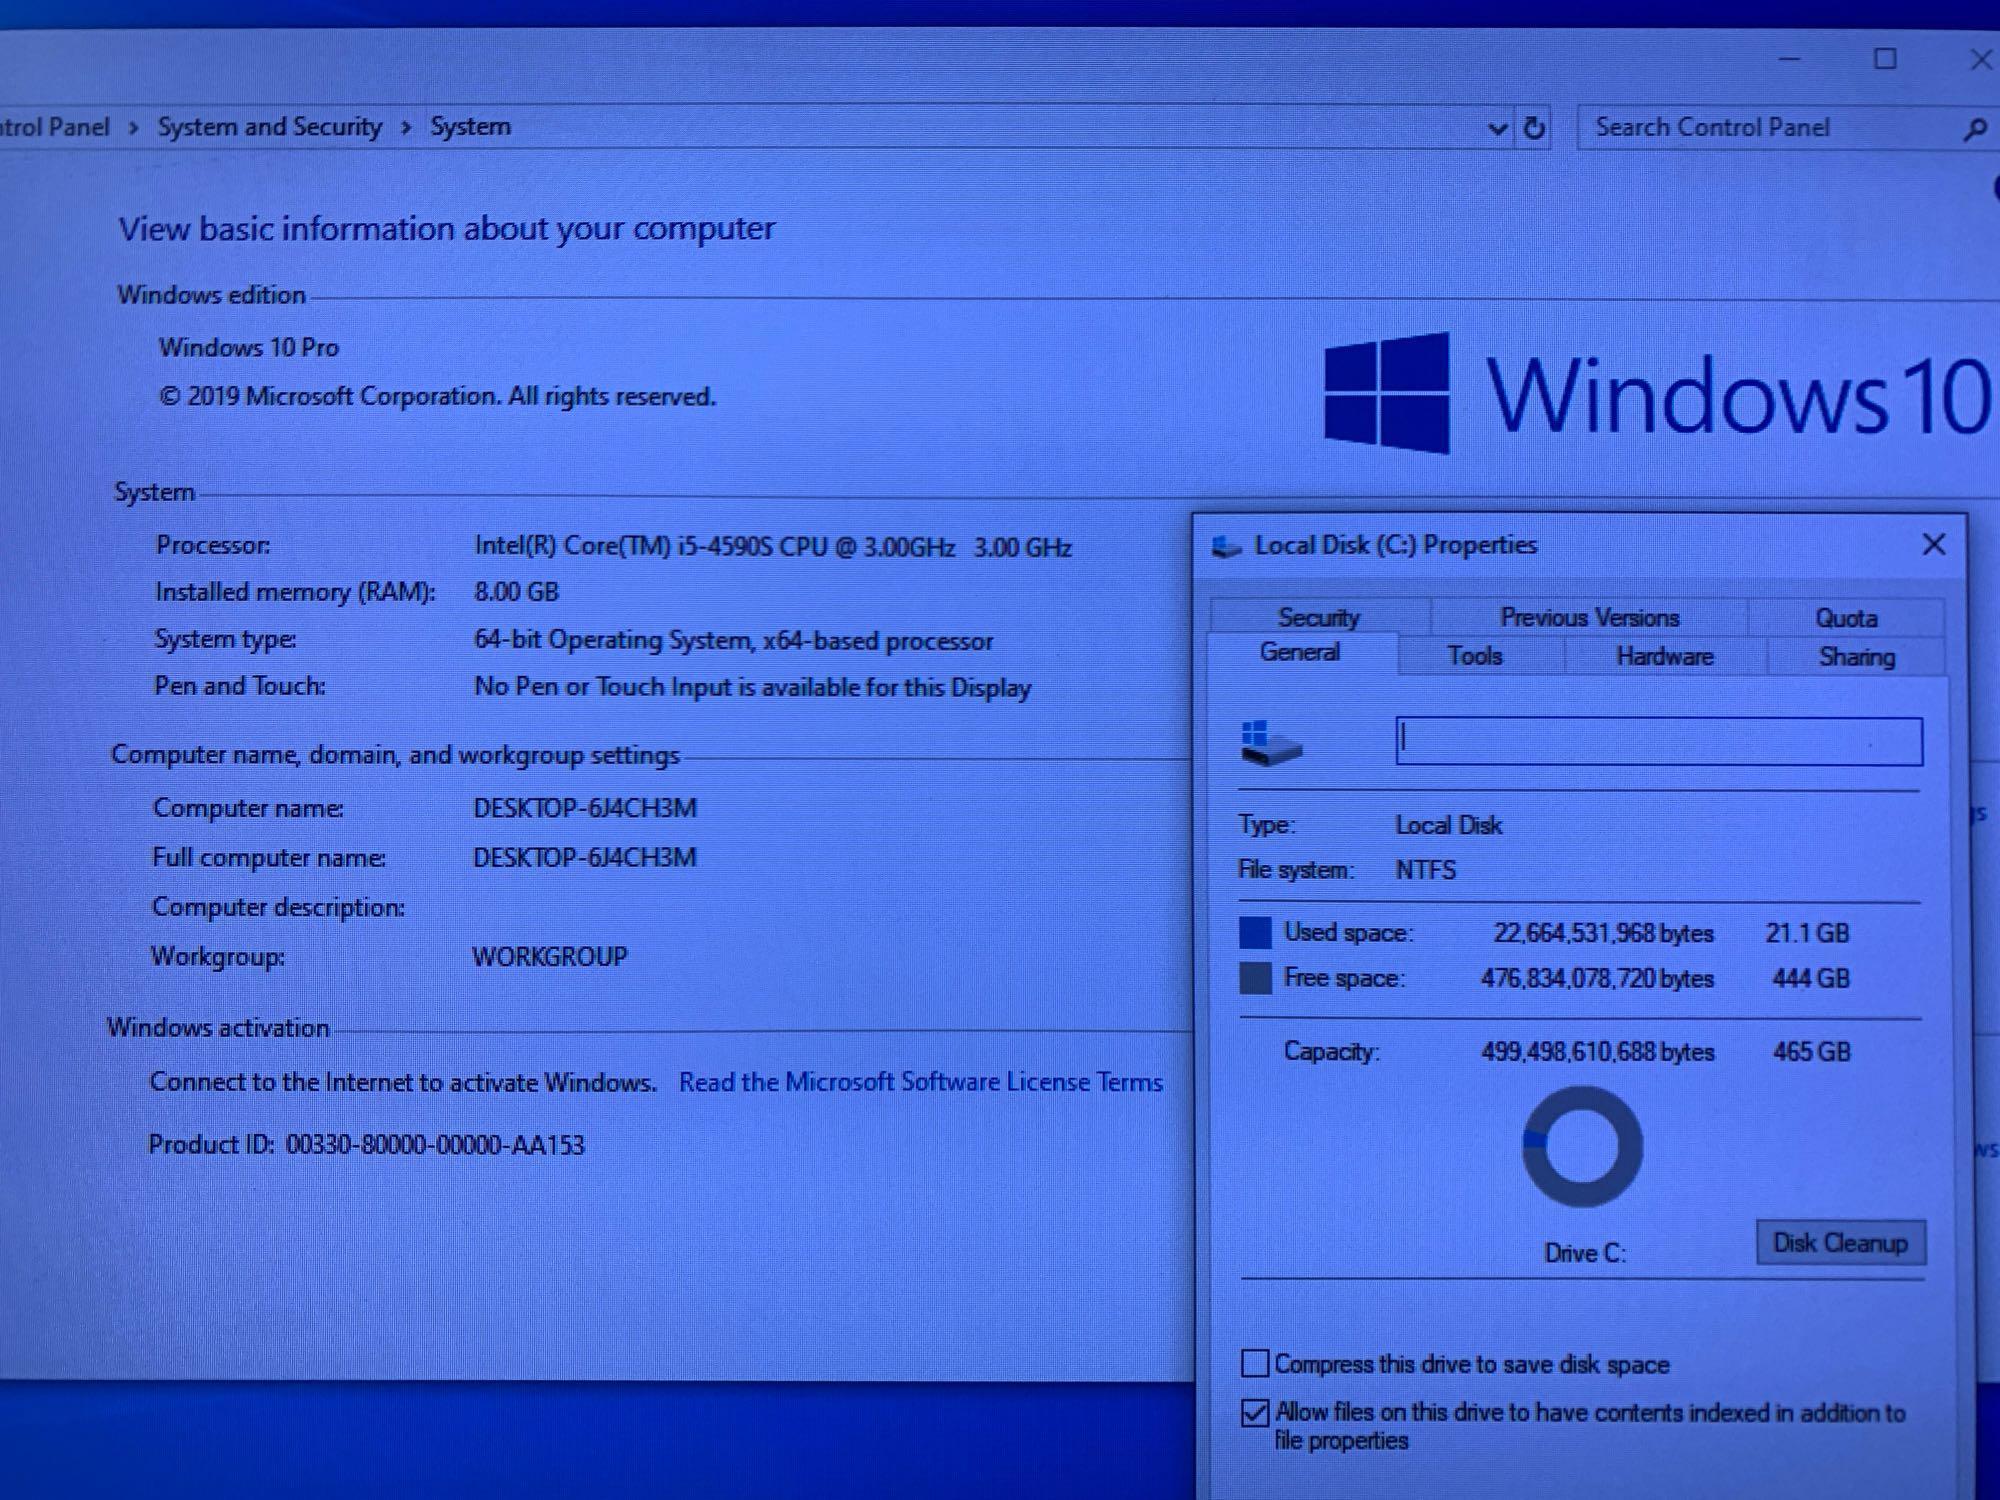Open the Tools tab
Image resolution: width=2000 pixels, height=1500 pixels.
1475,656
